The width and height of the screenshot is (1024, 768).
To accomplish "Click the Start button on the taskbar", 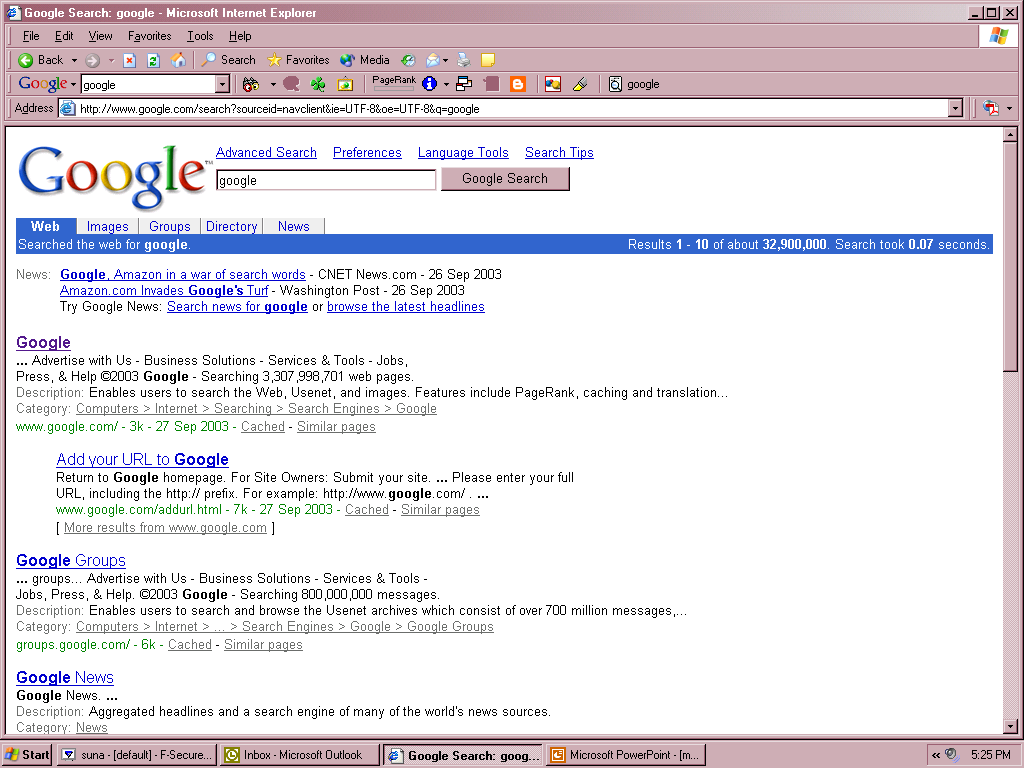I will point(27,755).
